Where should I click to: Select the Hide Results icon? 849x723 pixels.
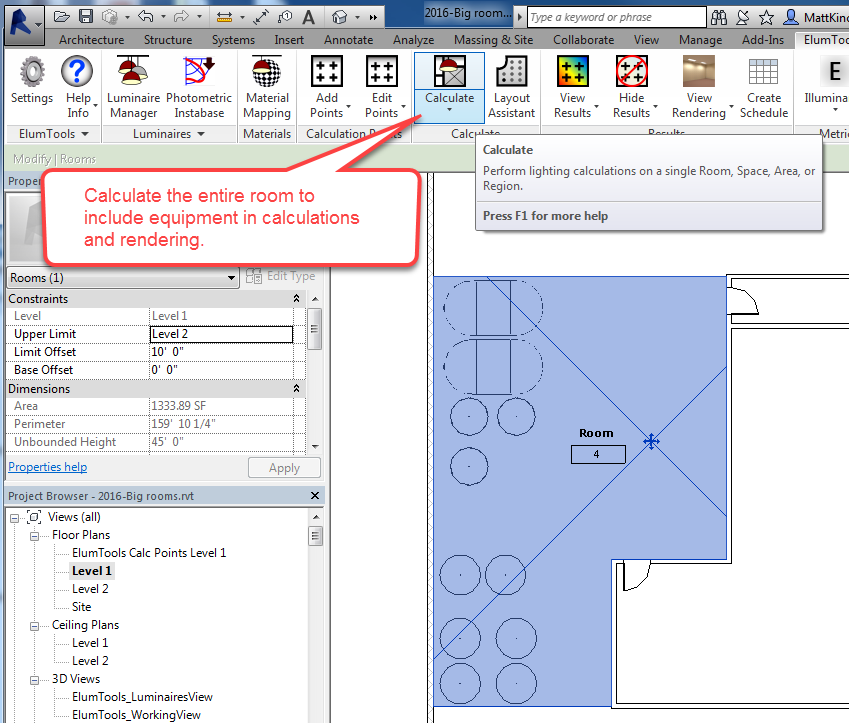coord(631,87)
